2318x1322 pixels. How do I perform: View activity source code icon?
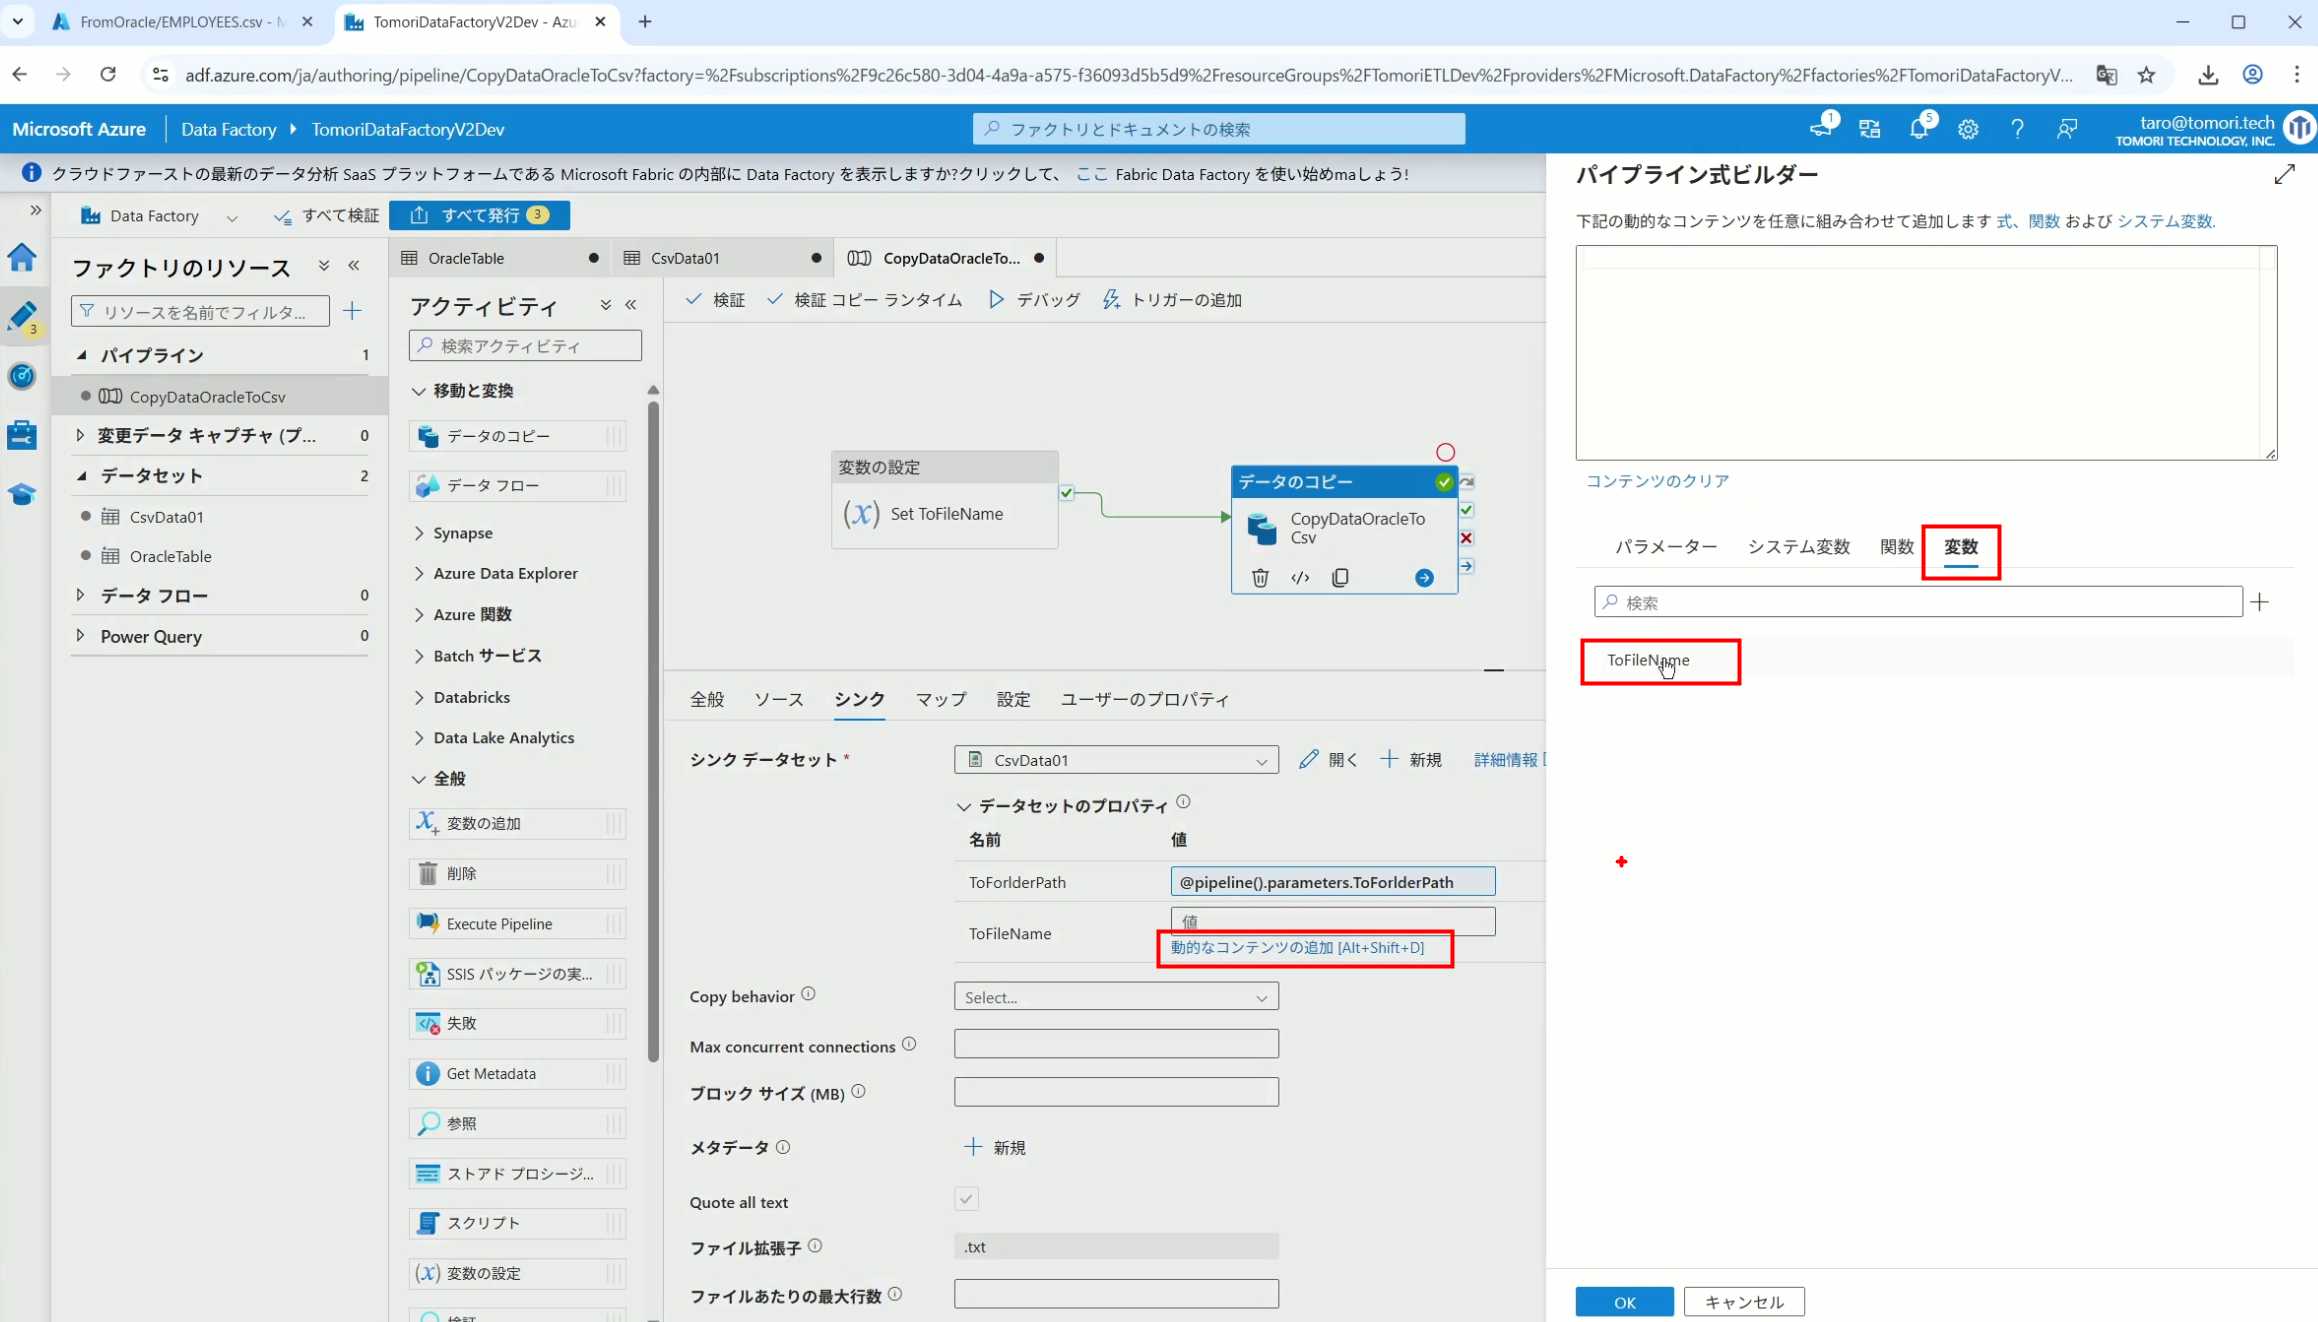tap(1300, 578)
